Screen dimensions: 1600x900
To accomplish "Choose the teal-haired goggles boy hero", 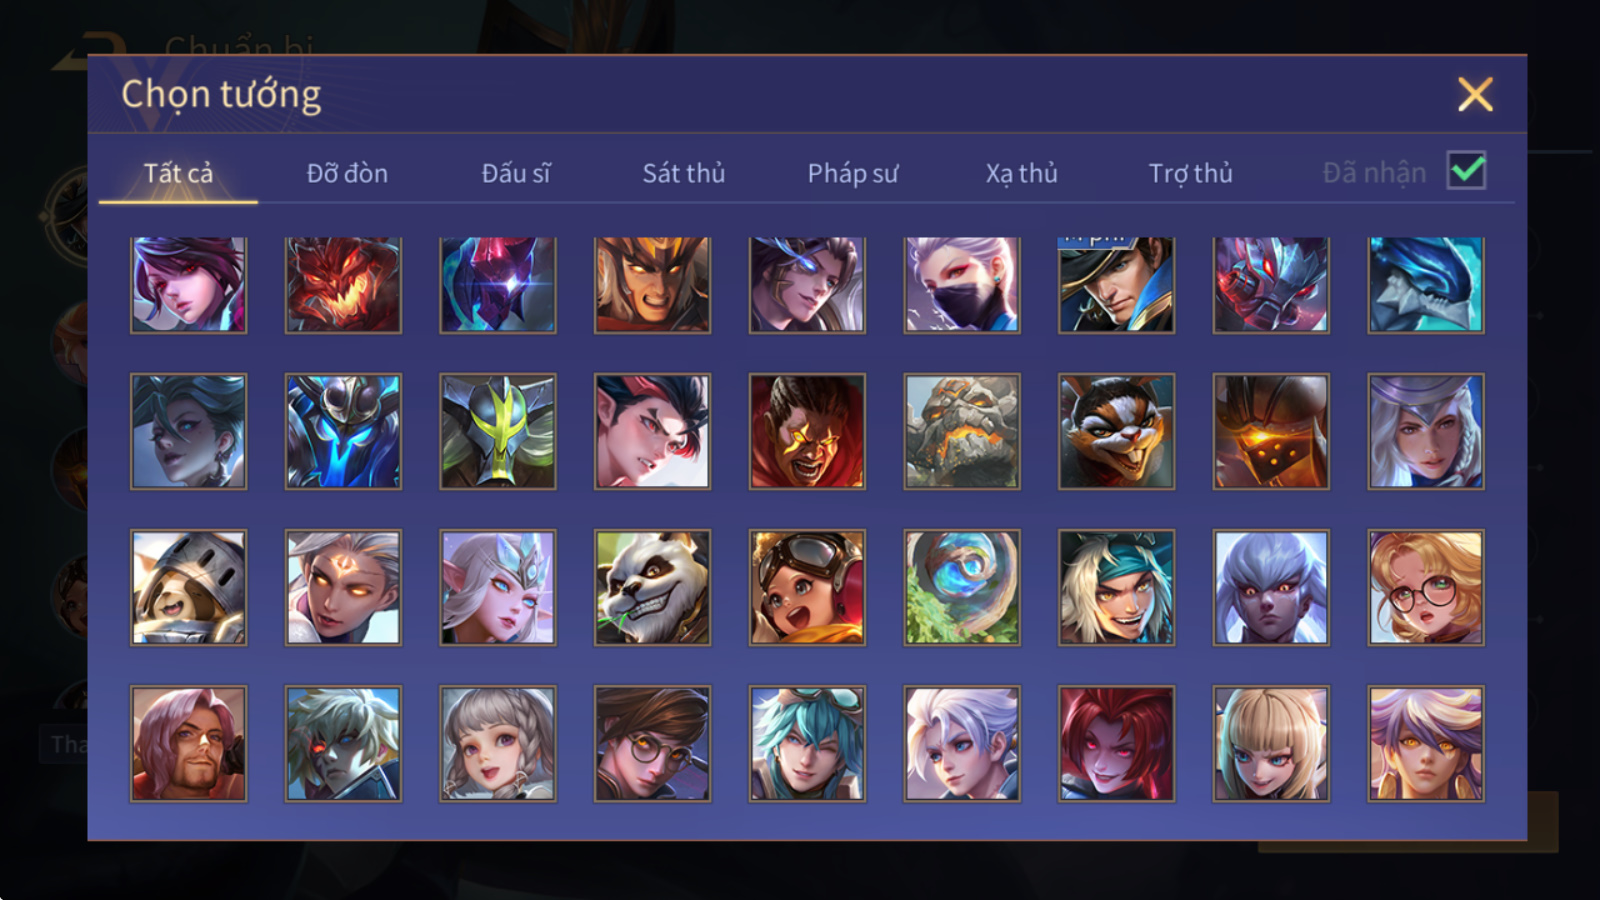I will pos(807,743).
